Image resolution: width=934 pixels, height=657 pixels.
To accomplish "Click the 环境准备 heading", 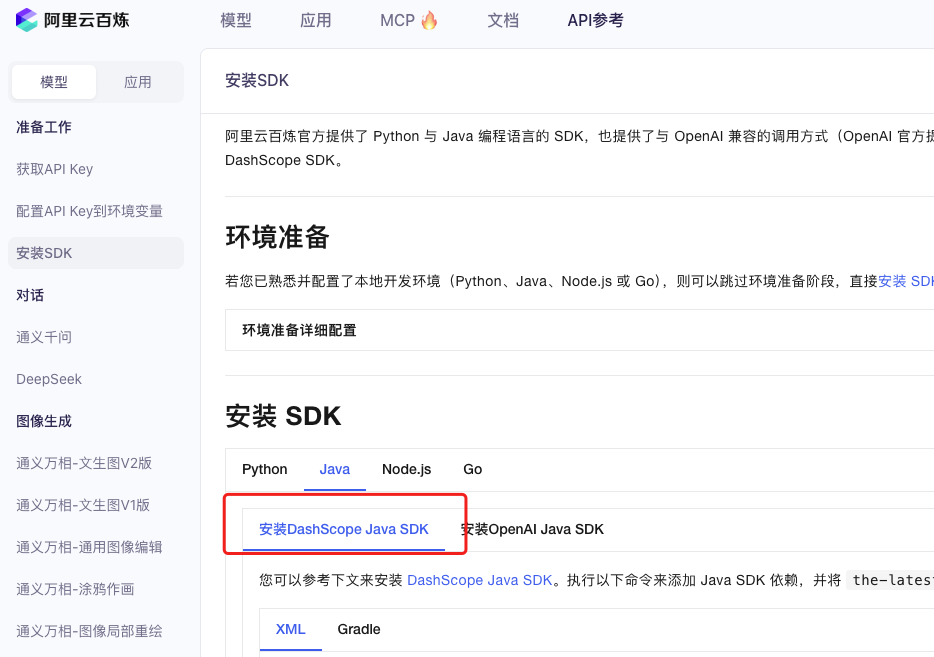I will point(277,236).
